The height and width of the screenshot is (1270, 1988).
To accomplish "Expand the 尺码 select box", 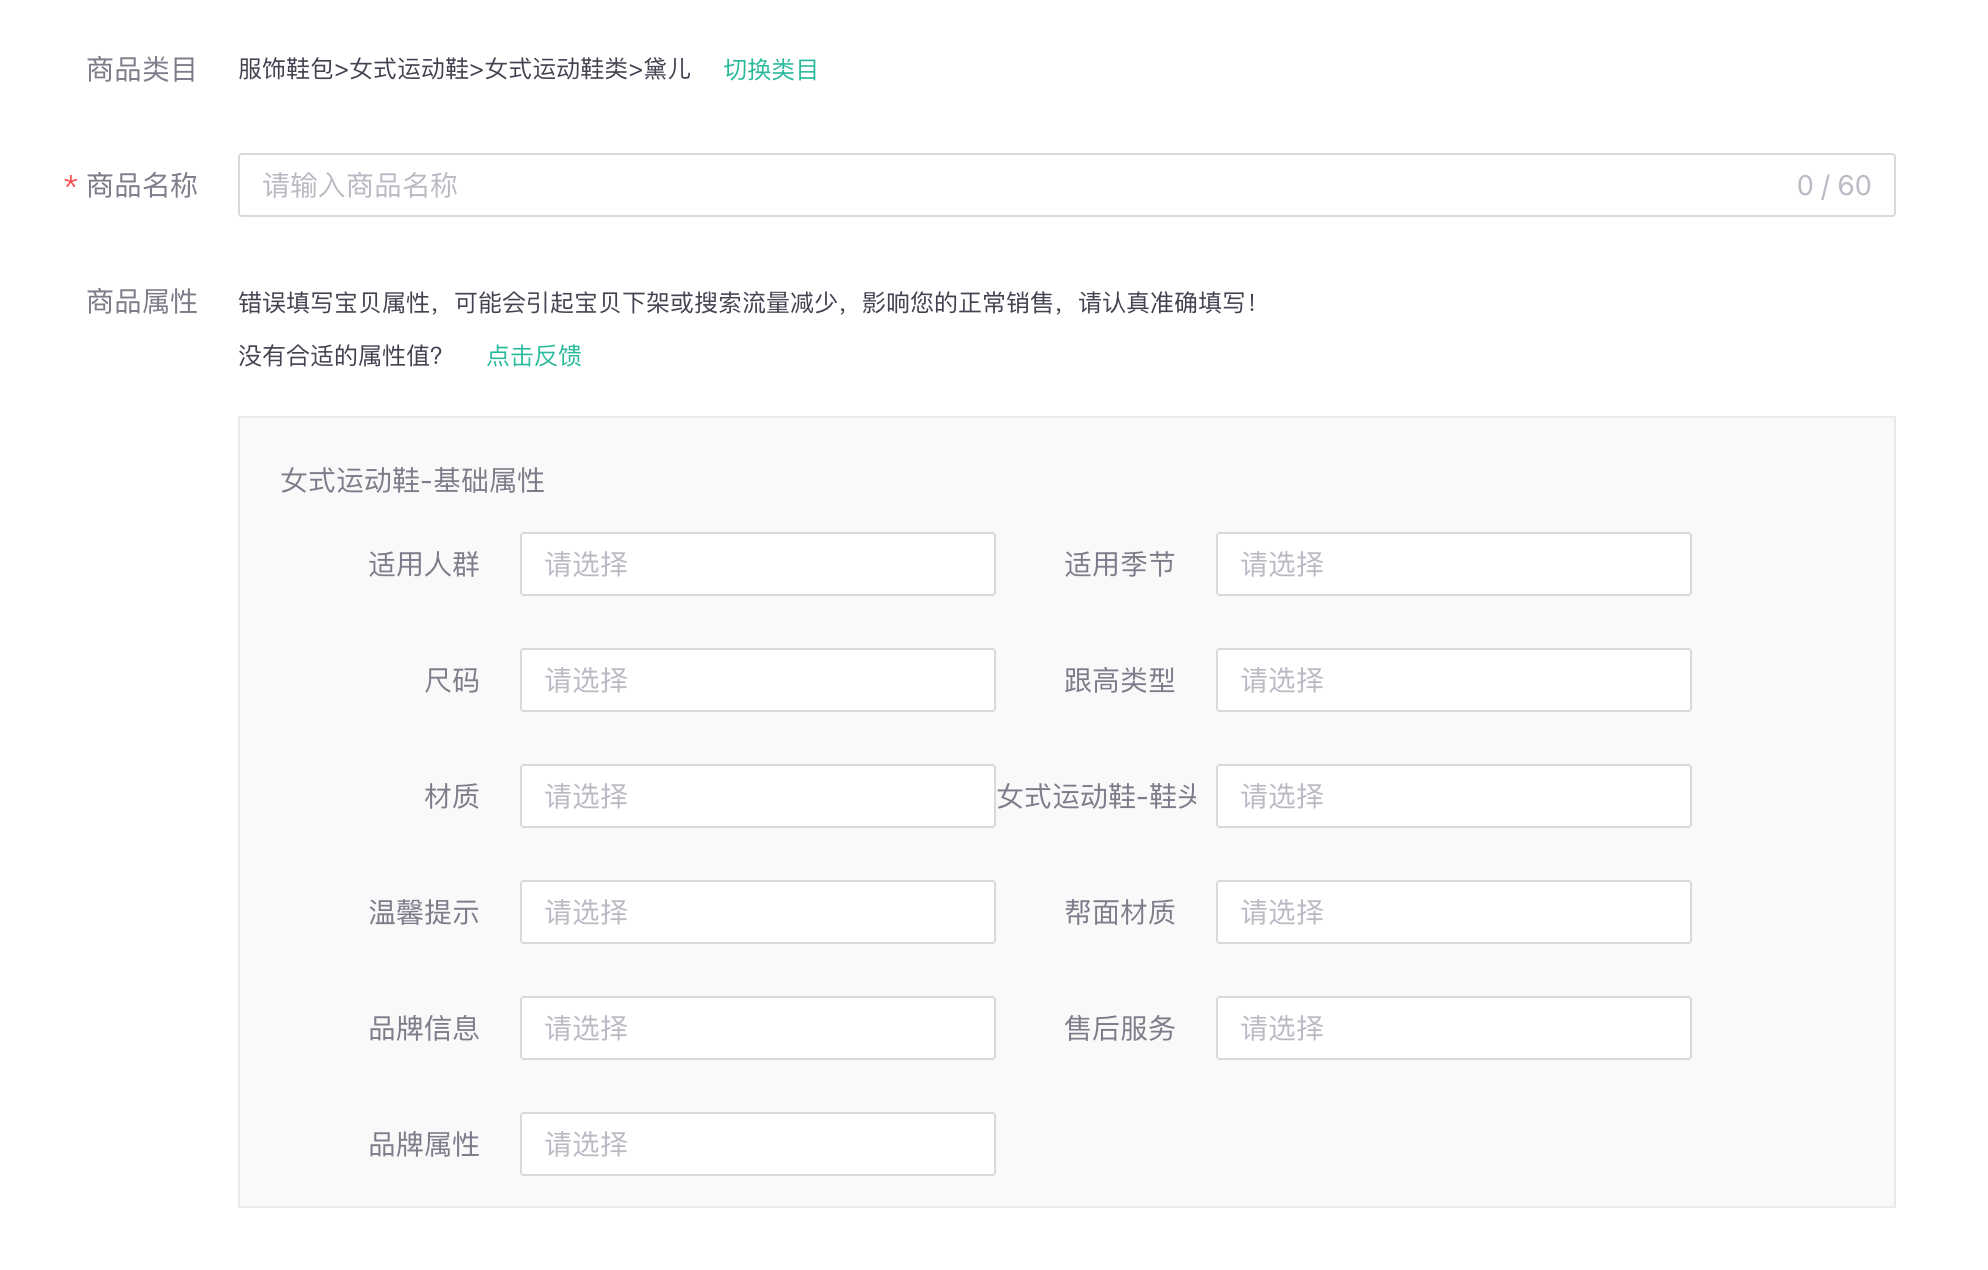I will (x=757, y=680).
